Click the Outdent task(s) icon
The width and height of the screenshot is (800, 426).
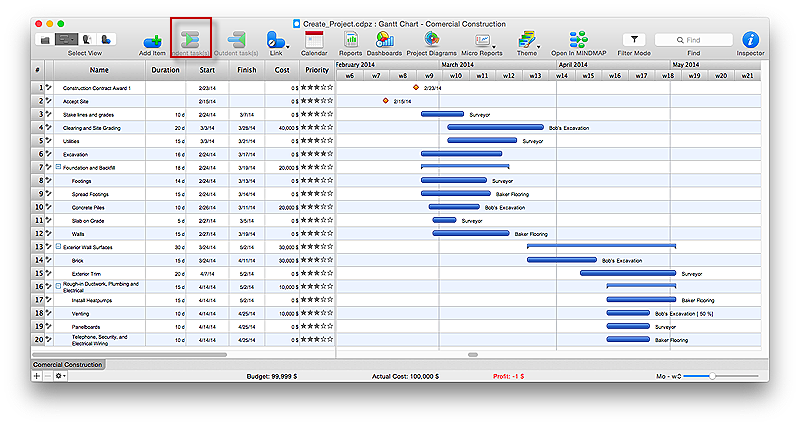(236, 39)
